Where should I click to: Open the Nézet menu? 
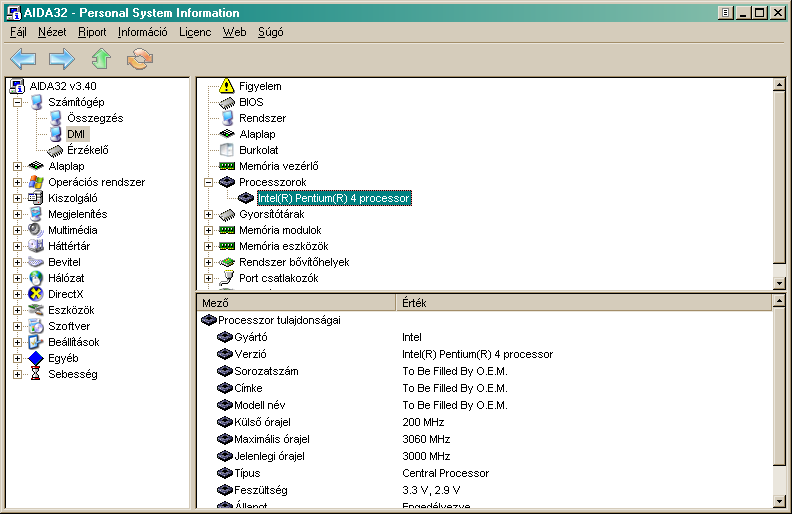[x=52, y=32]
